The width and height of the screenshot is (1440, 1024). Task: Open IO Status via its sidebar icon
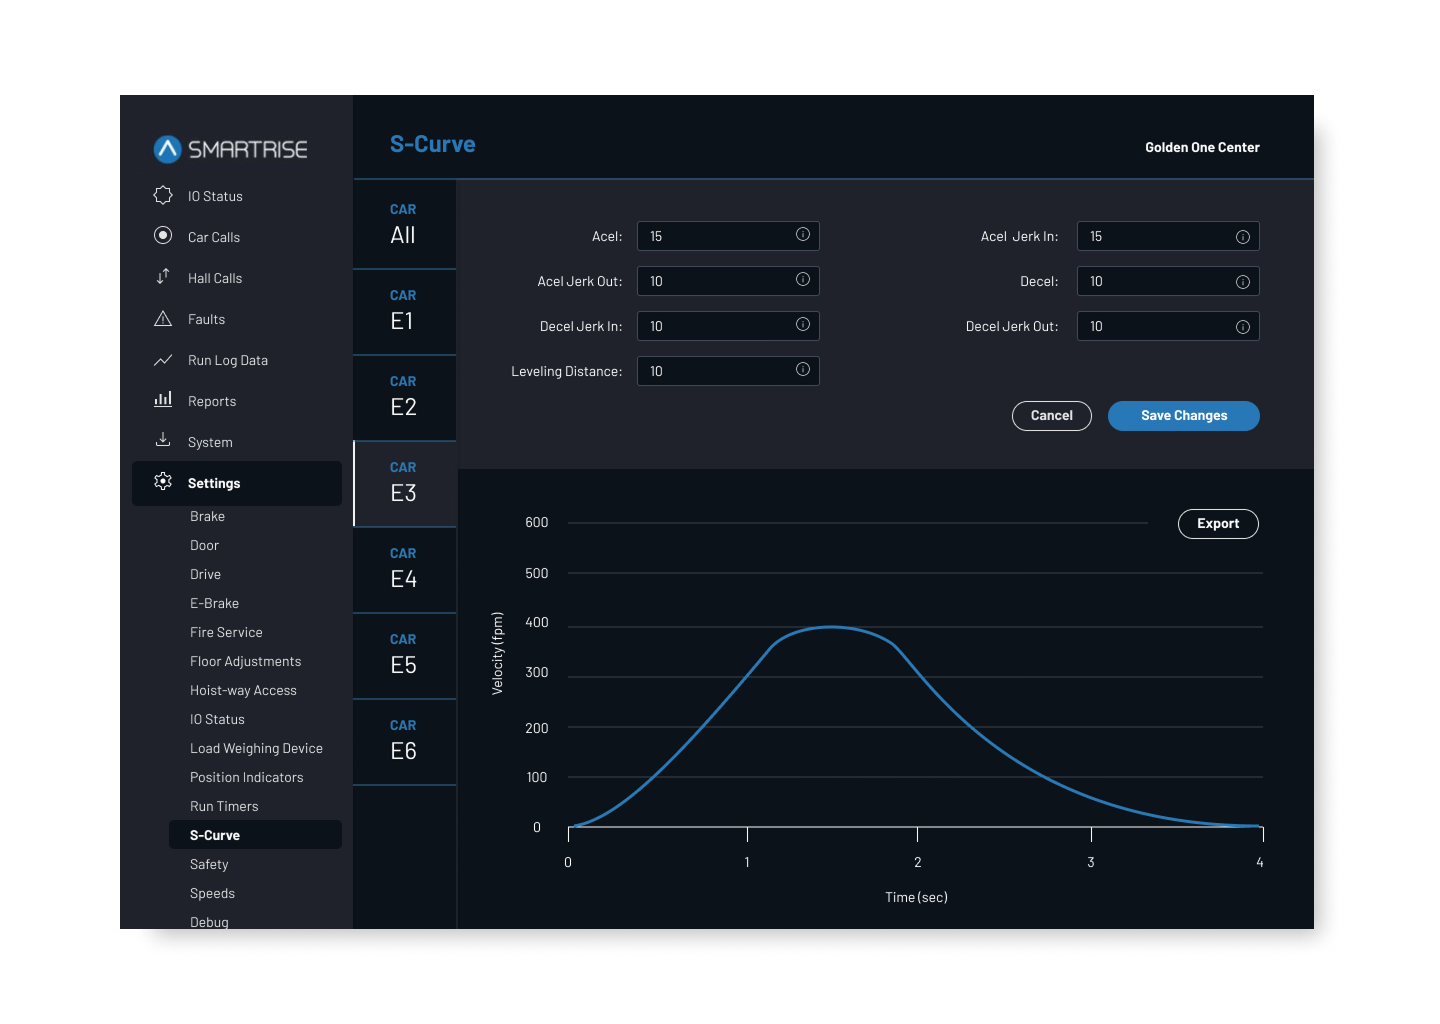pos(163,196)
